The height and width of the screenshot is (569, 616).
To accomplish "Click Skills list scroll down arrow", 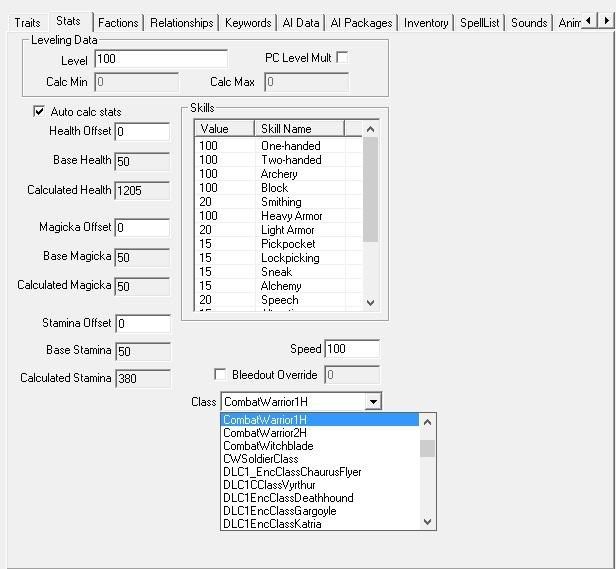I will 370,303.
